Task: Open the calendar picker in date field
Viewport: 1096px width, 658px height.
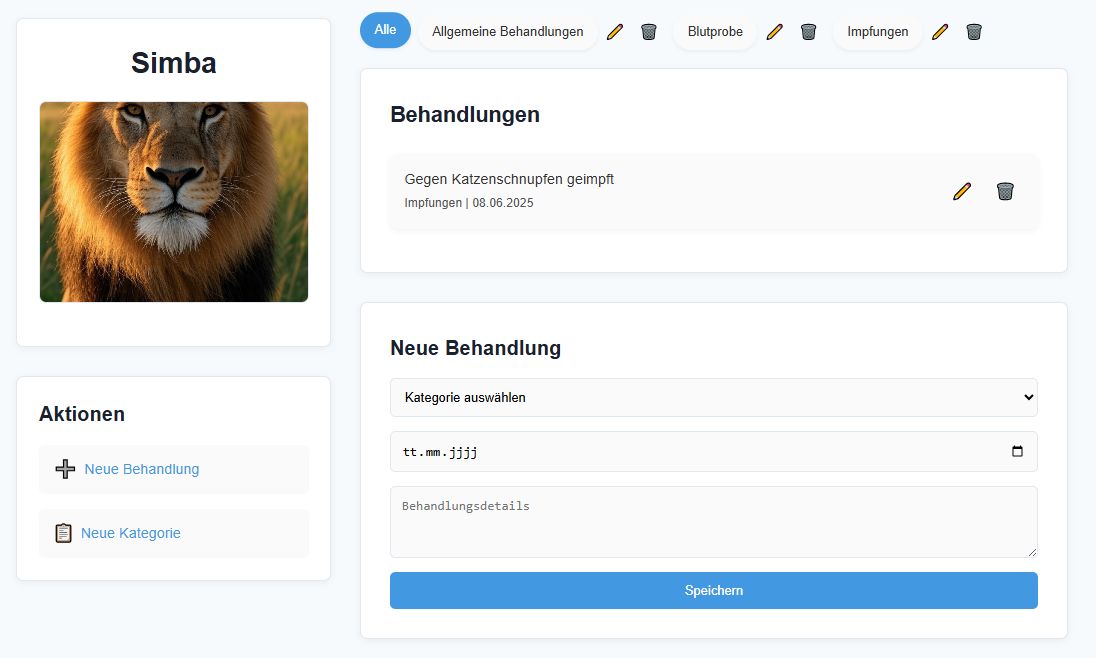Action: click(x=1017, y=452)
